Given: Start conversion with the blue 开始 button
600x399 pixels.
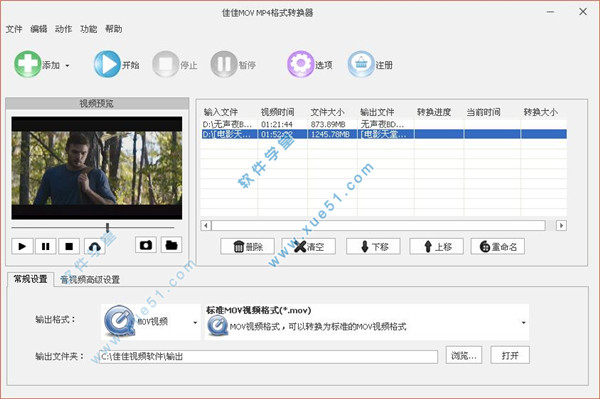Looking at the screenshot, I should (x=107, y=64).
